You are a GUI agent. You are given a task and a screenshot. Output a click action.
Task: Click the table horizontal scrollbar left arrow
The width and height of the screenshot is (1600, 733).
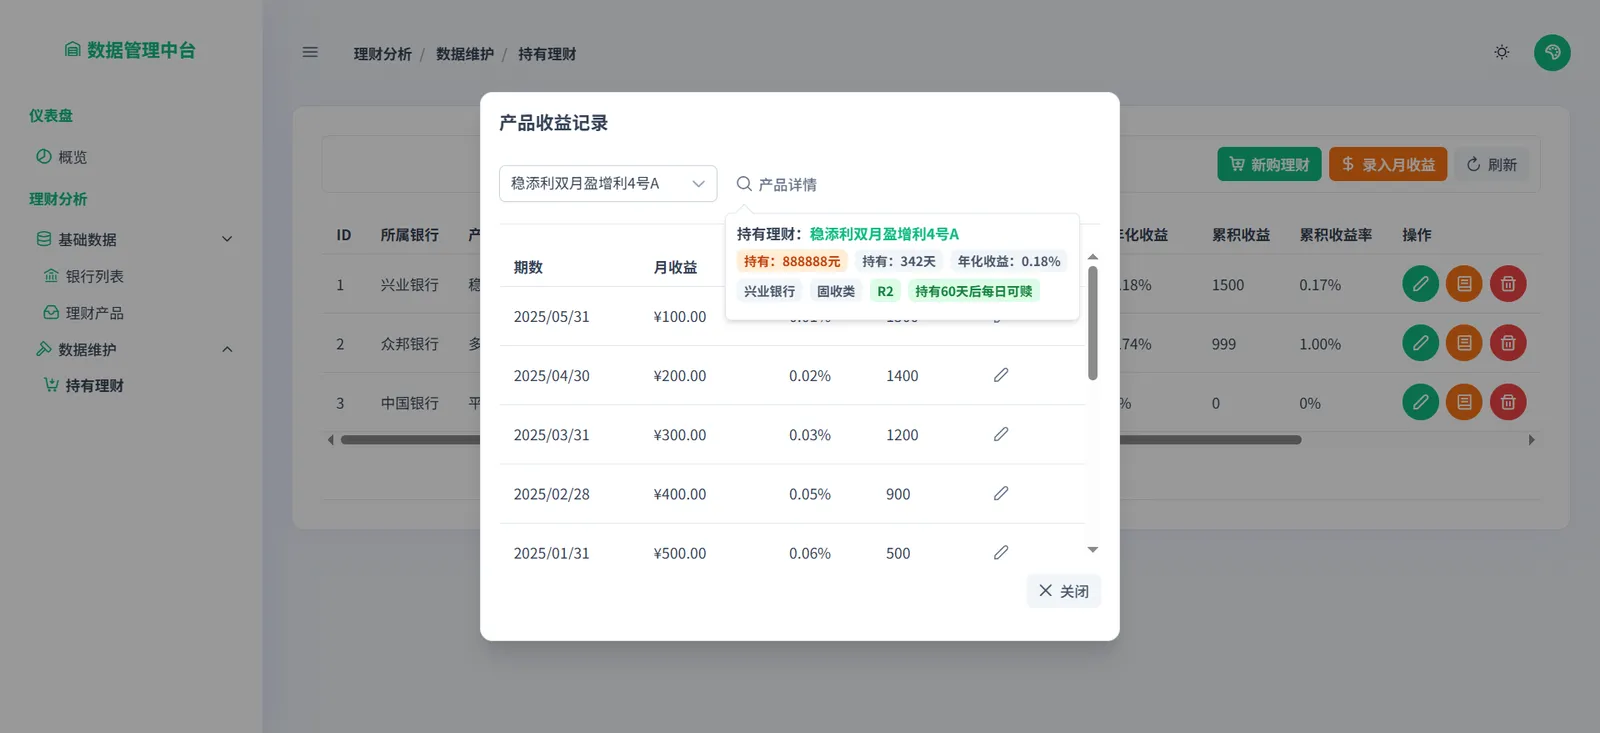tap(331, 440)
